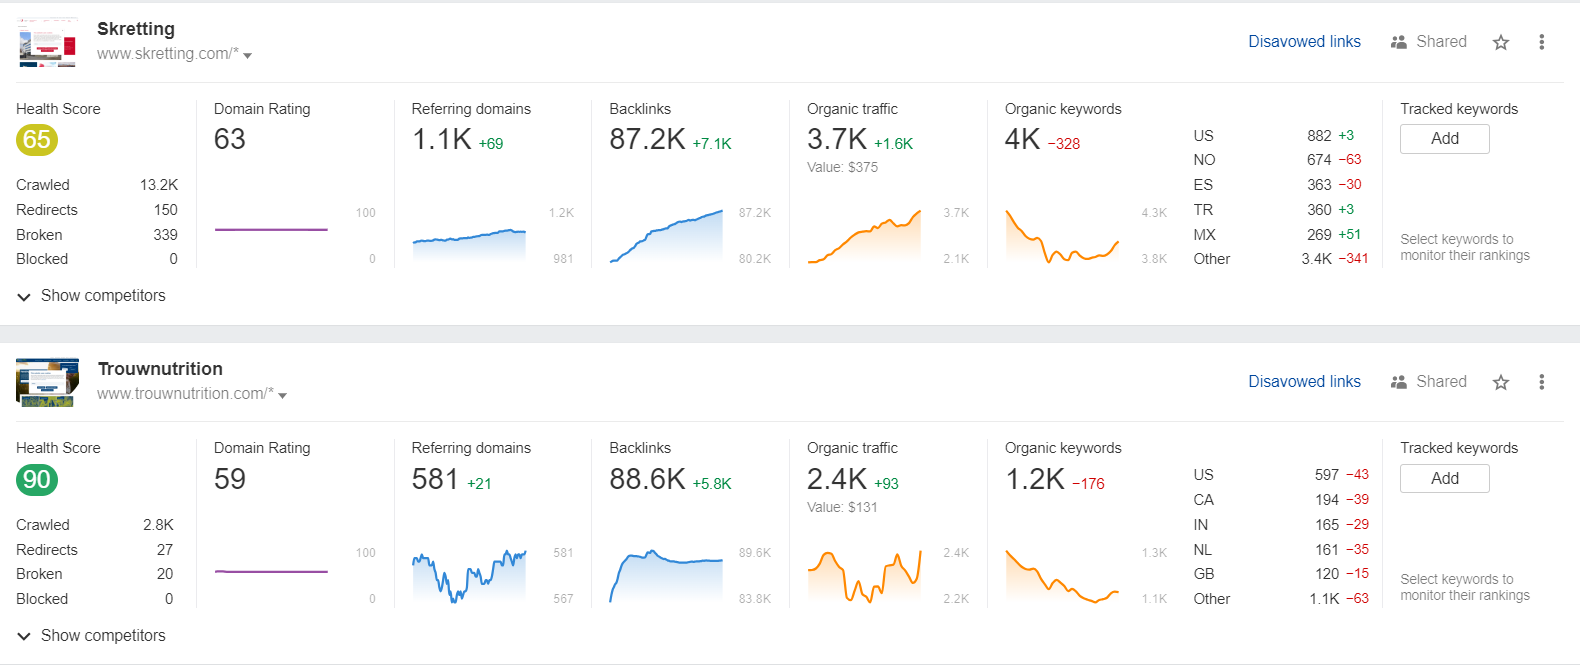Open Disavowed links for Skretting
The image size is (1580, 665).
(1304, 42)
